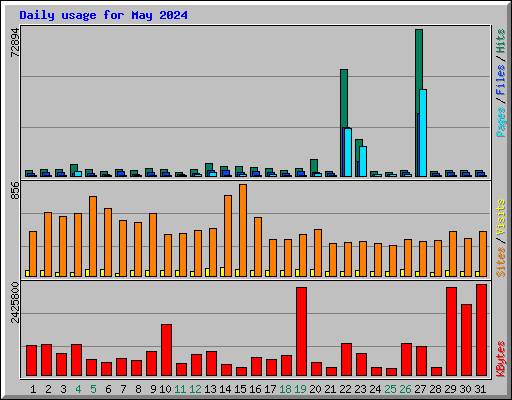512x400 pixels.
Task: Click the cyan Pages bar for day 23
Action: tap(363, 161)
